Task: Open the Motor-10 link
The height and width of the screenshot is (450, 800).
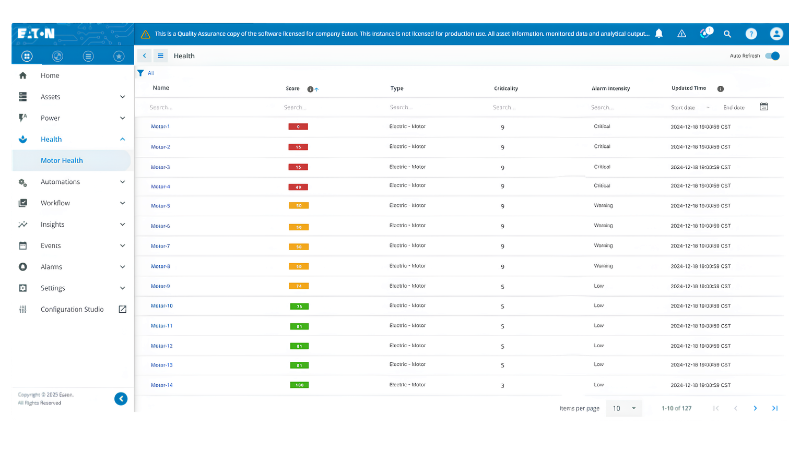Action: [161, 306]
